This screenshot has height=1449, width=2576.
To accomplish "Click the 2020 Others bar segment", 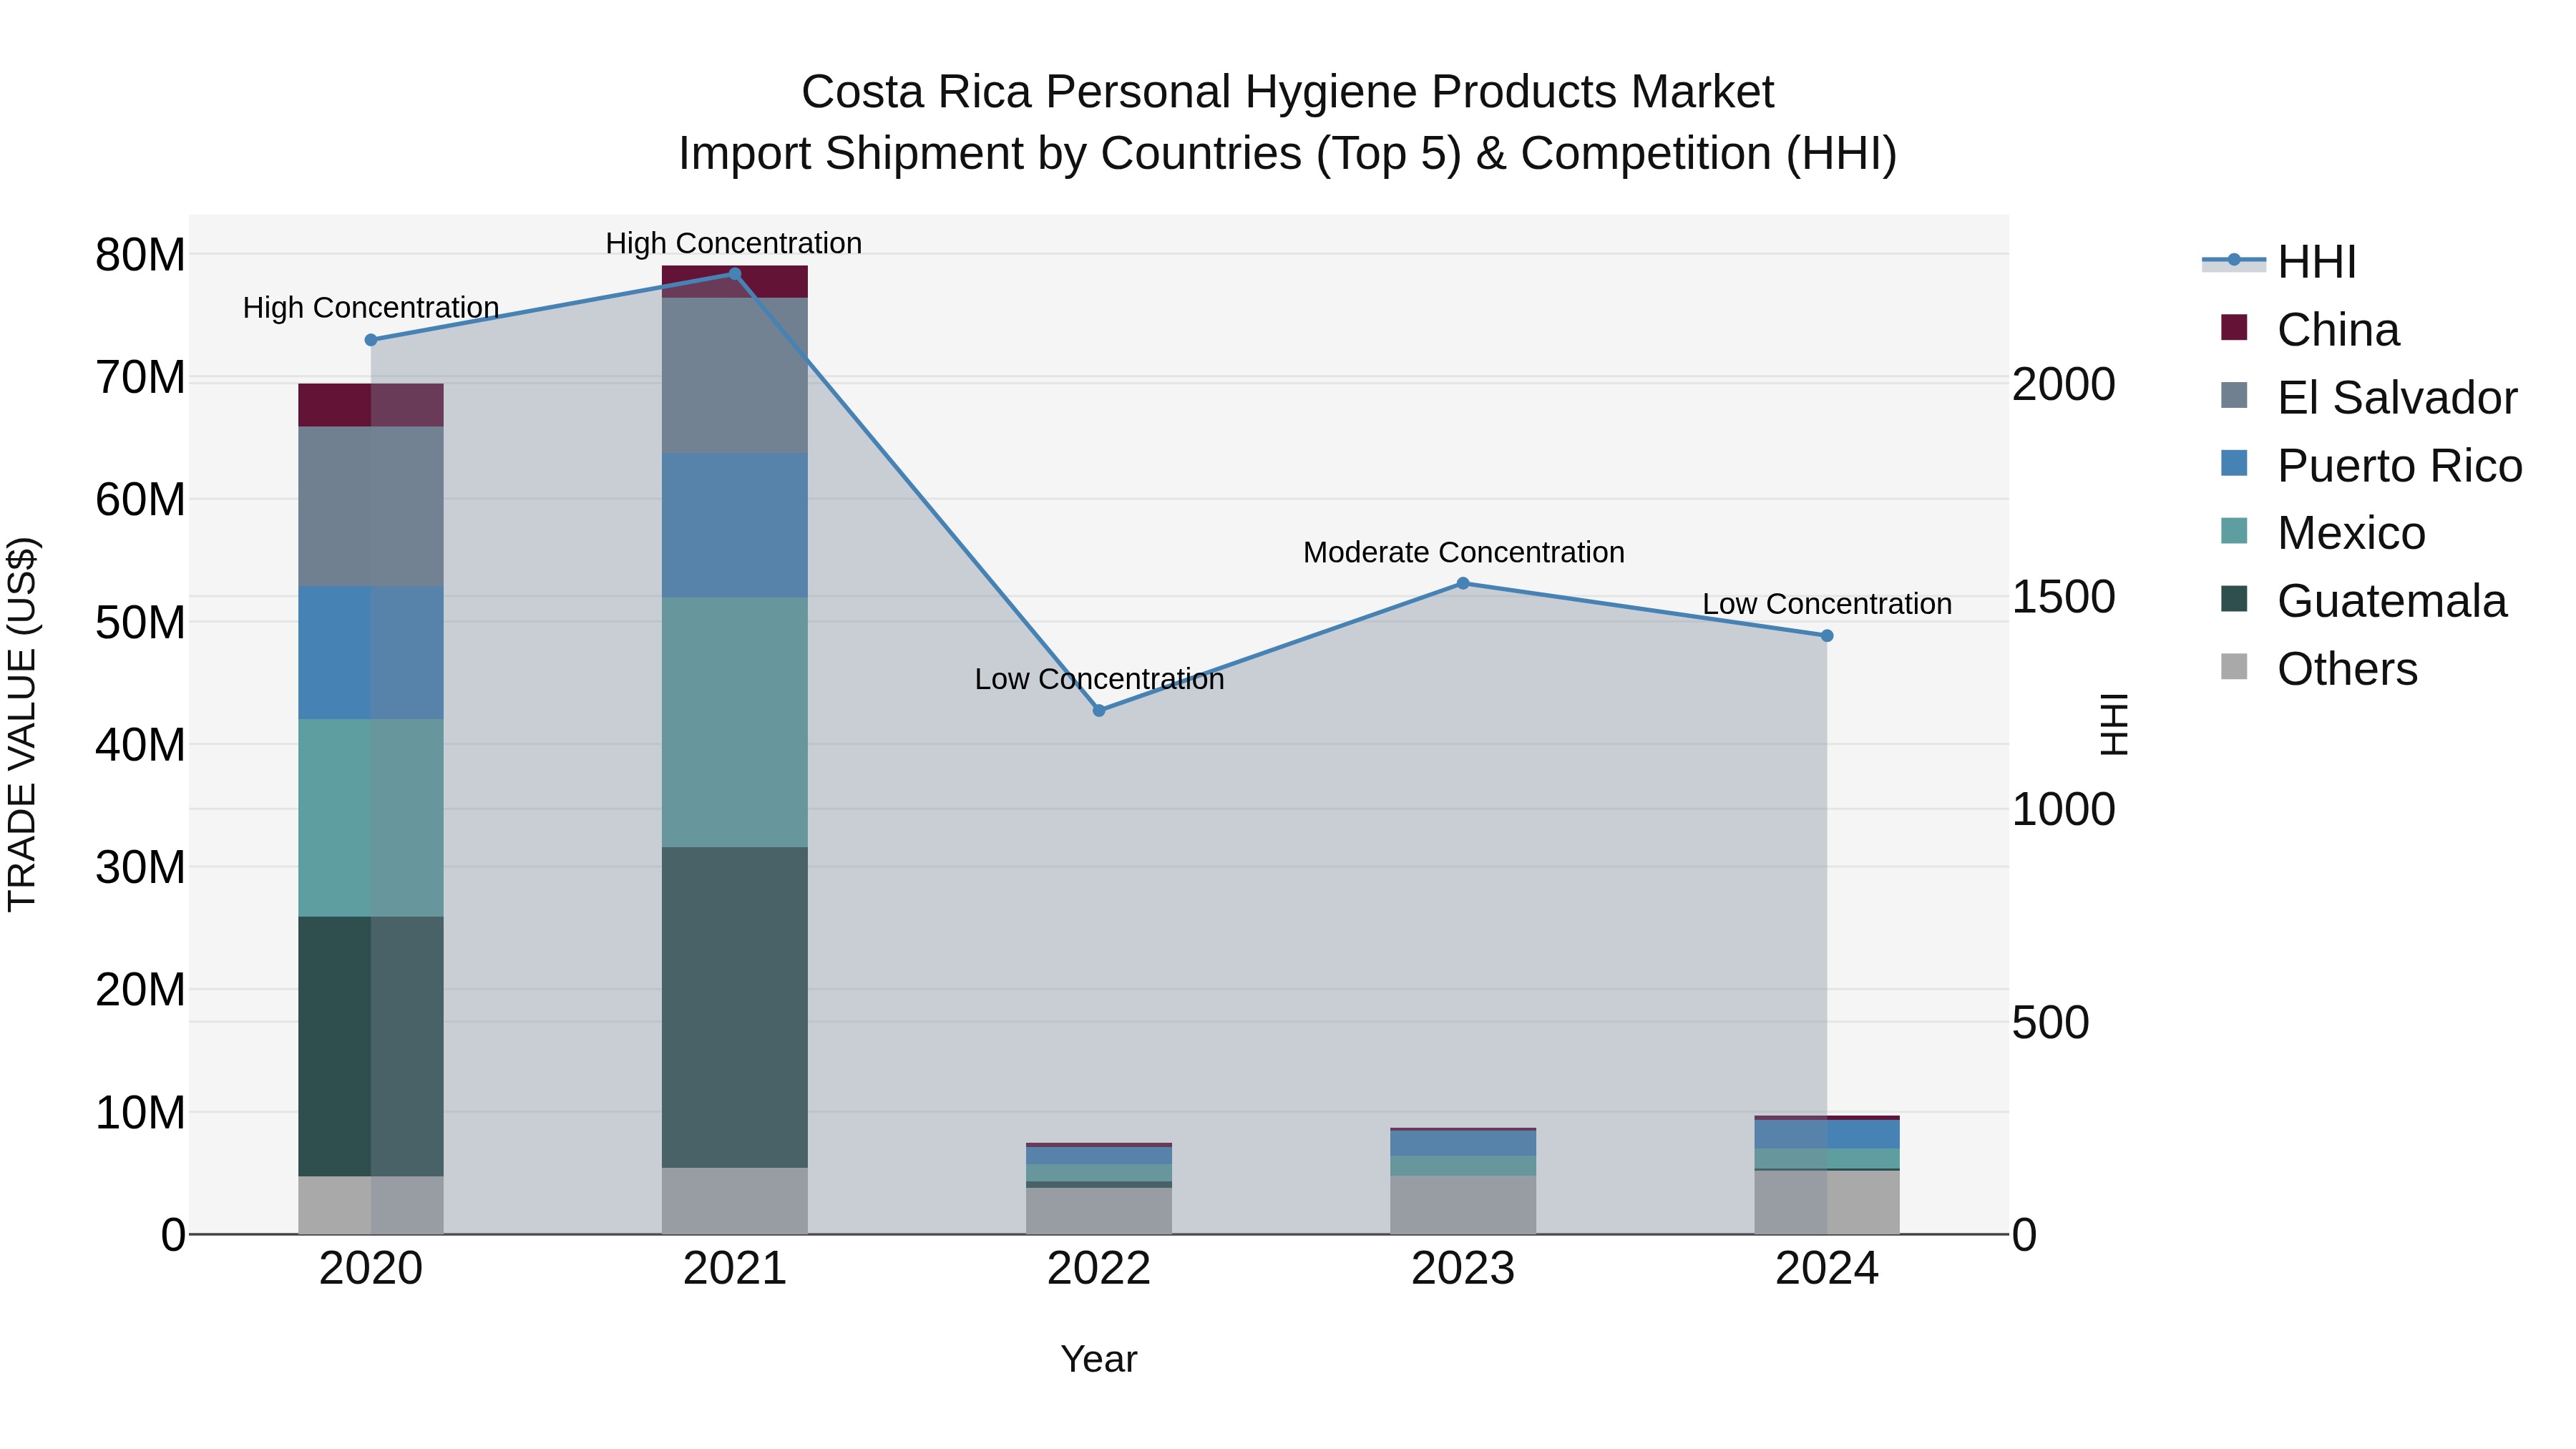I will (x=371, y=1205).
